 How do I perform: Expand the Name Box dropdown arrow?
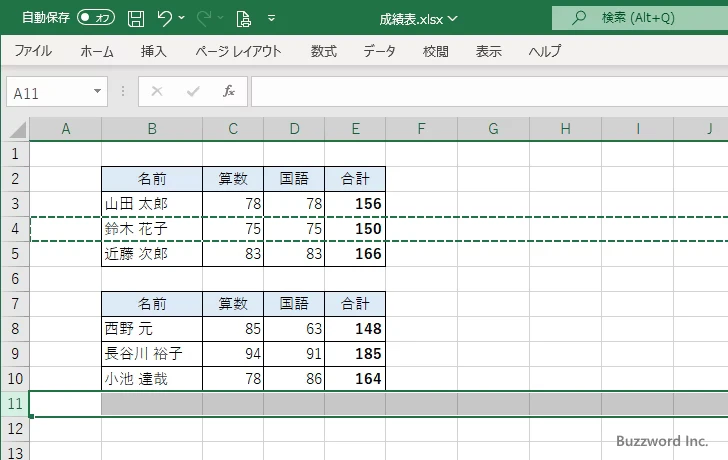pos(98,91)
